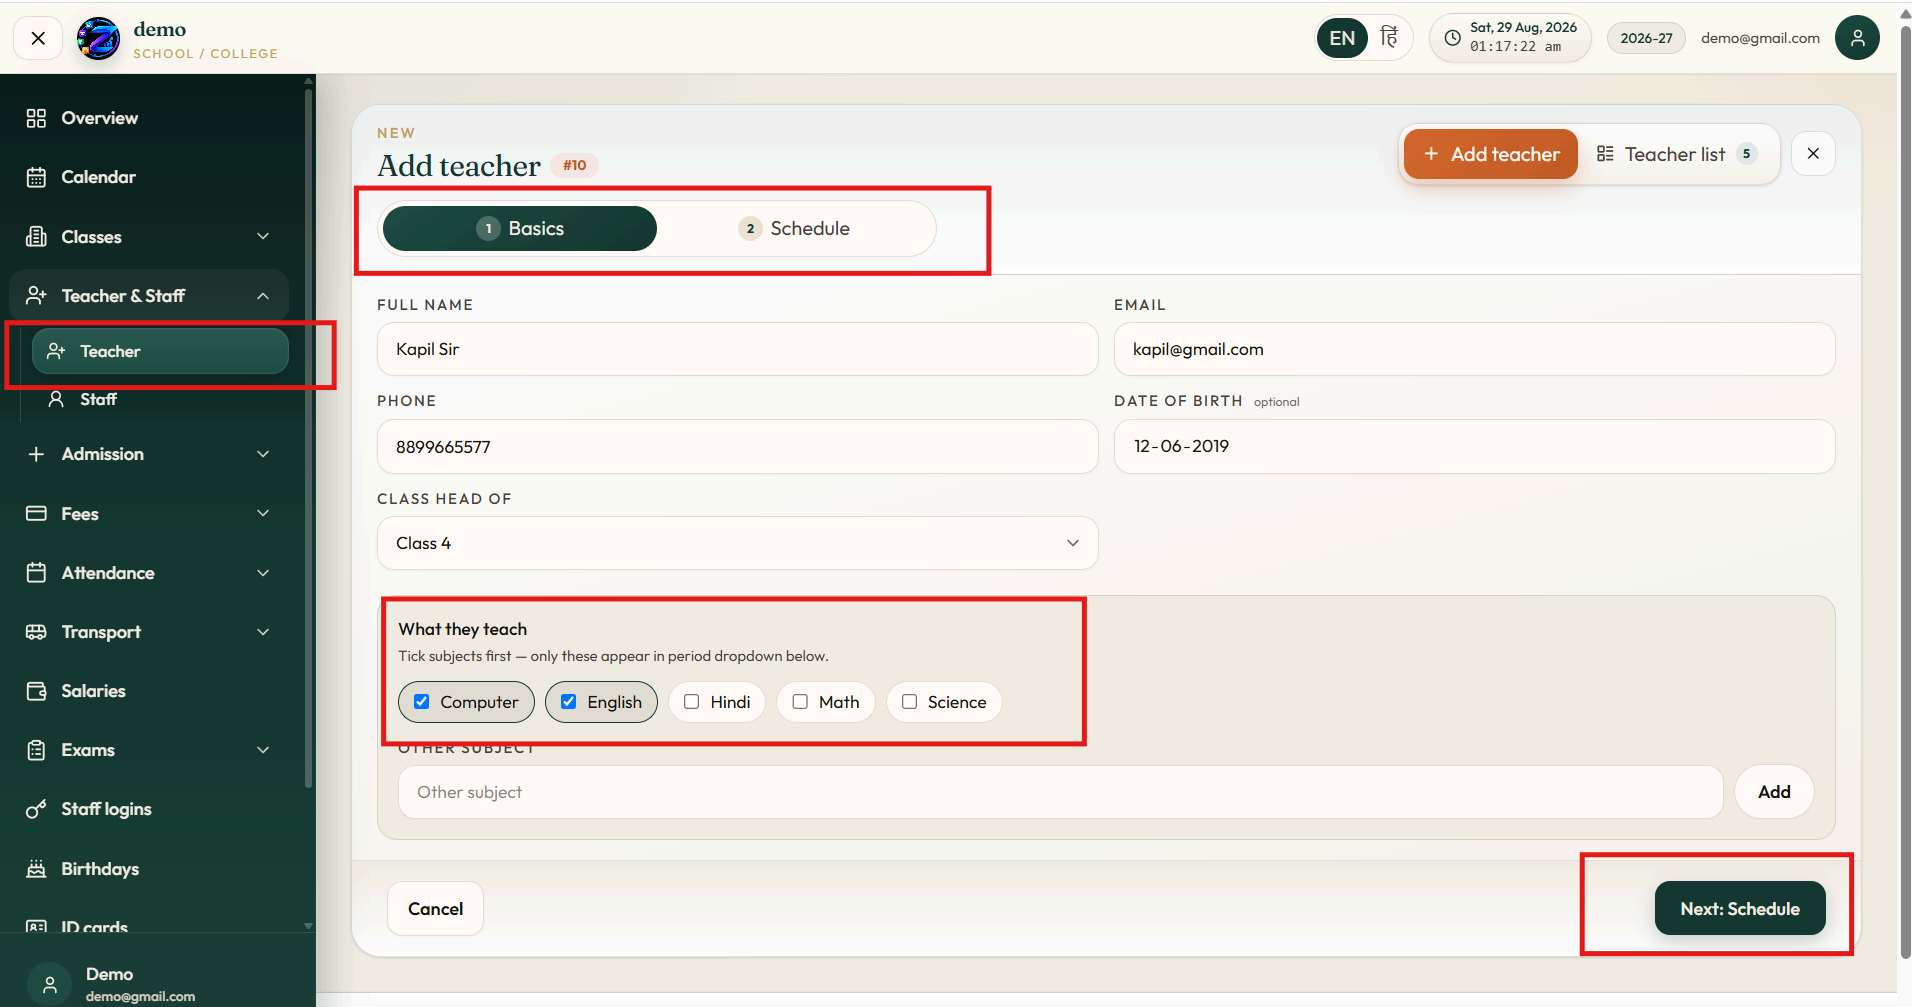Image resolution: width=1912 pixels, height=1007 pixels.
Task: Click the Staff logins key icon
Action: pos(36,809)
